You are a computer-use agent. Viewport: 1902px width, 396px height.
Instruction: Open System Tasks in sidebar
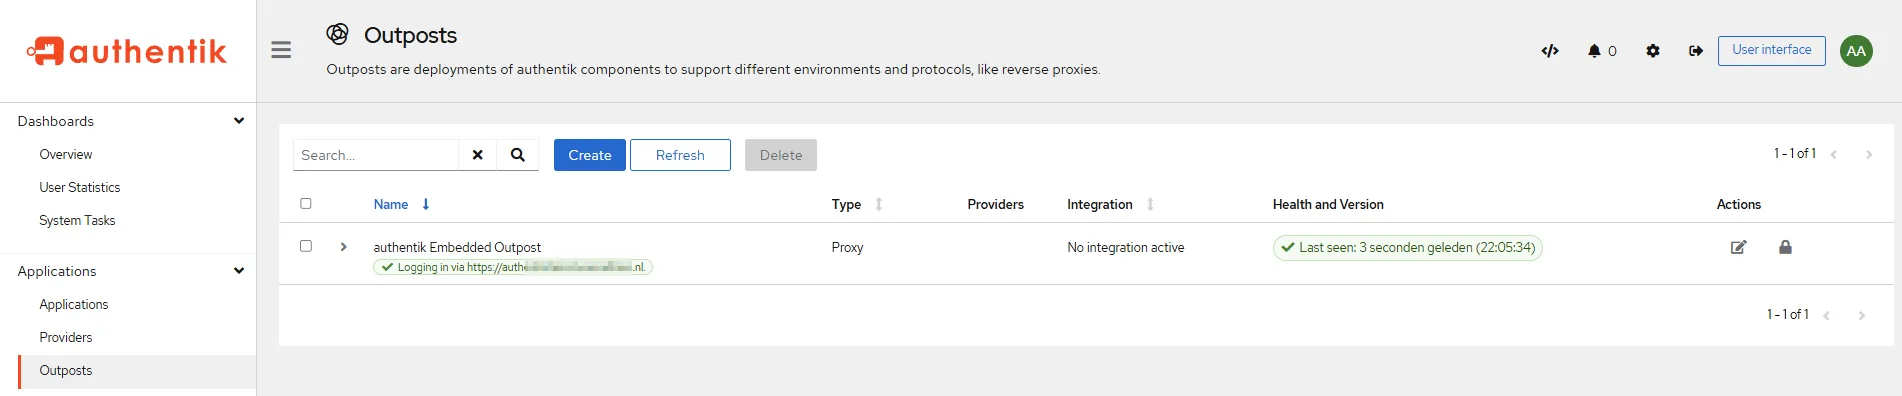[77, 220]
